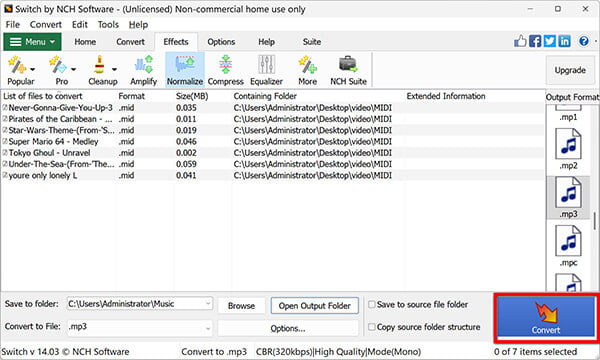Toggle checkbox for Super Mario 64 - Medley

click(x=5, y=142)
